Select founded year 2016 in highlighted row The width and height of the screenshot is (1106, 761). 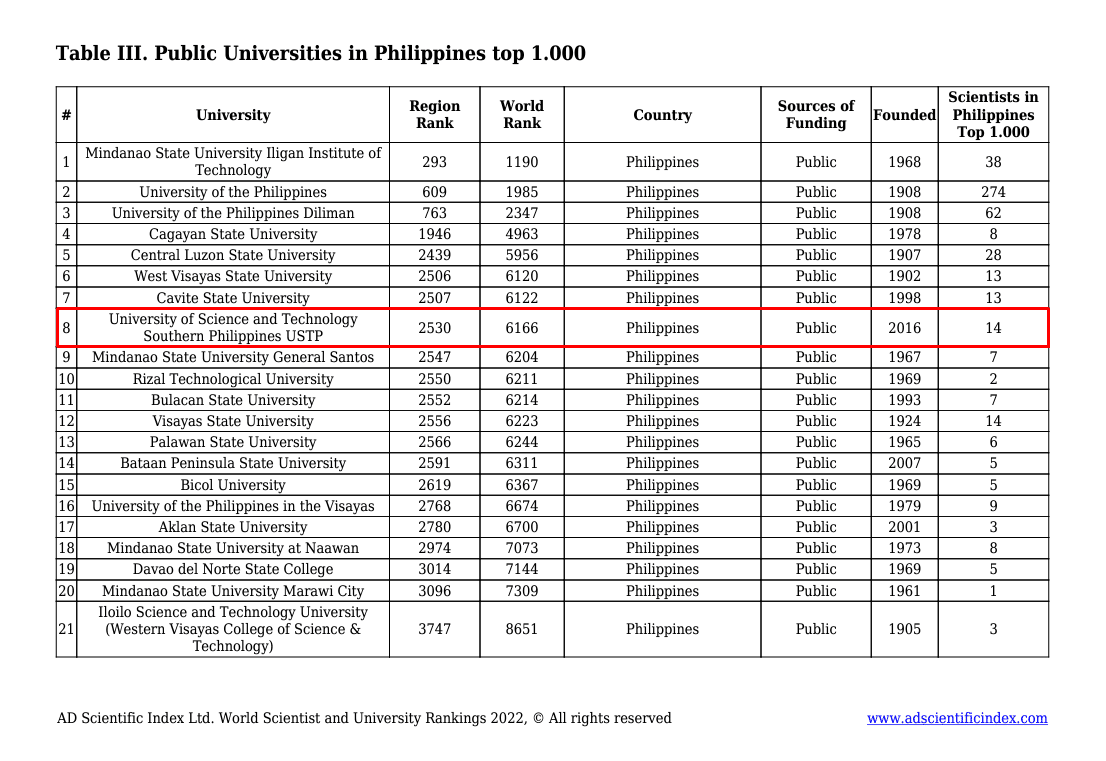tap(904, 328)
